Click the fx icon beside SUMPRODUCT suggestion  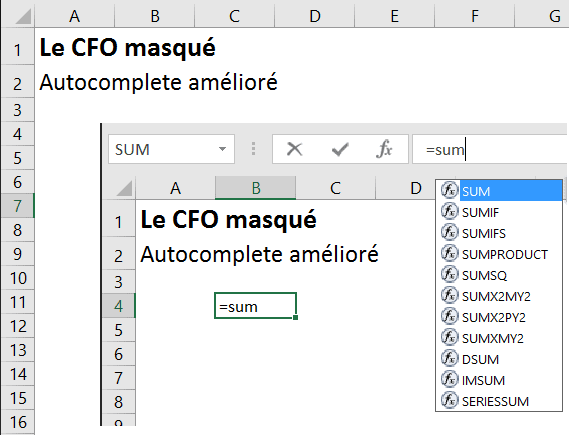tap(449, 254)
